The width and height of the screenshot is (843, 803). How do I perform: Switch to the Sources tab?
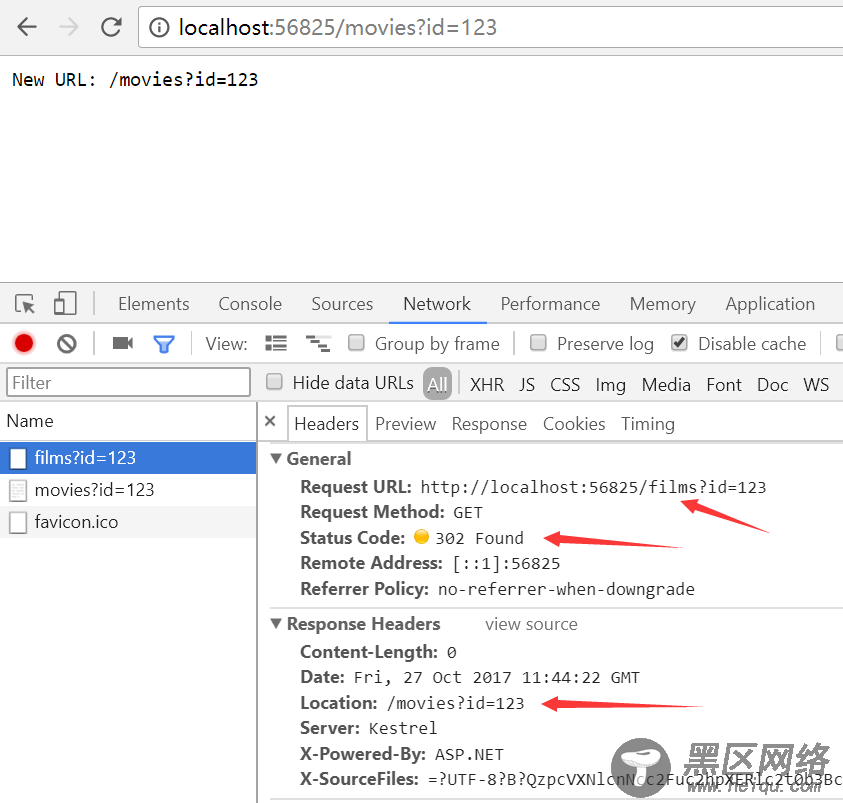coord(342,304)
